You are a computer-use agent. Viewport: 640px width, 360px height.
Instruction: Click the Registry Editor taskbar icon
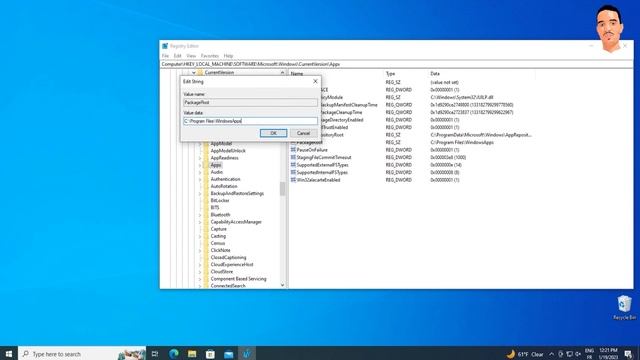pyautogui.click(x=247, y=354)
